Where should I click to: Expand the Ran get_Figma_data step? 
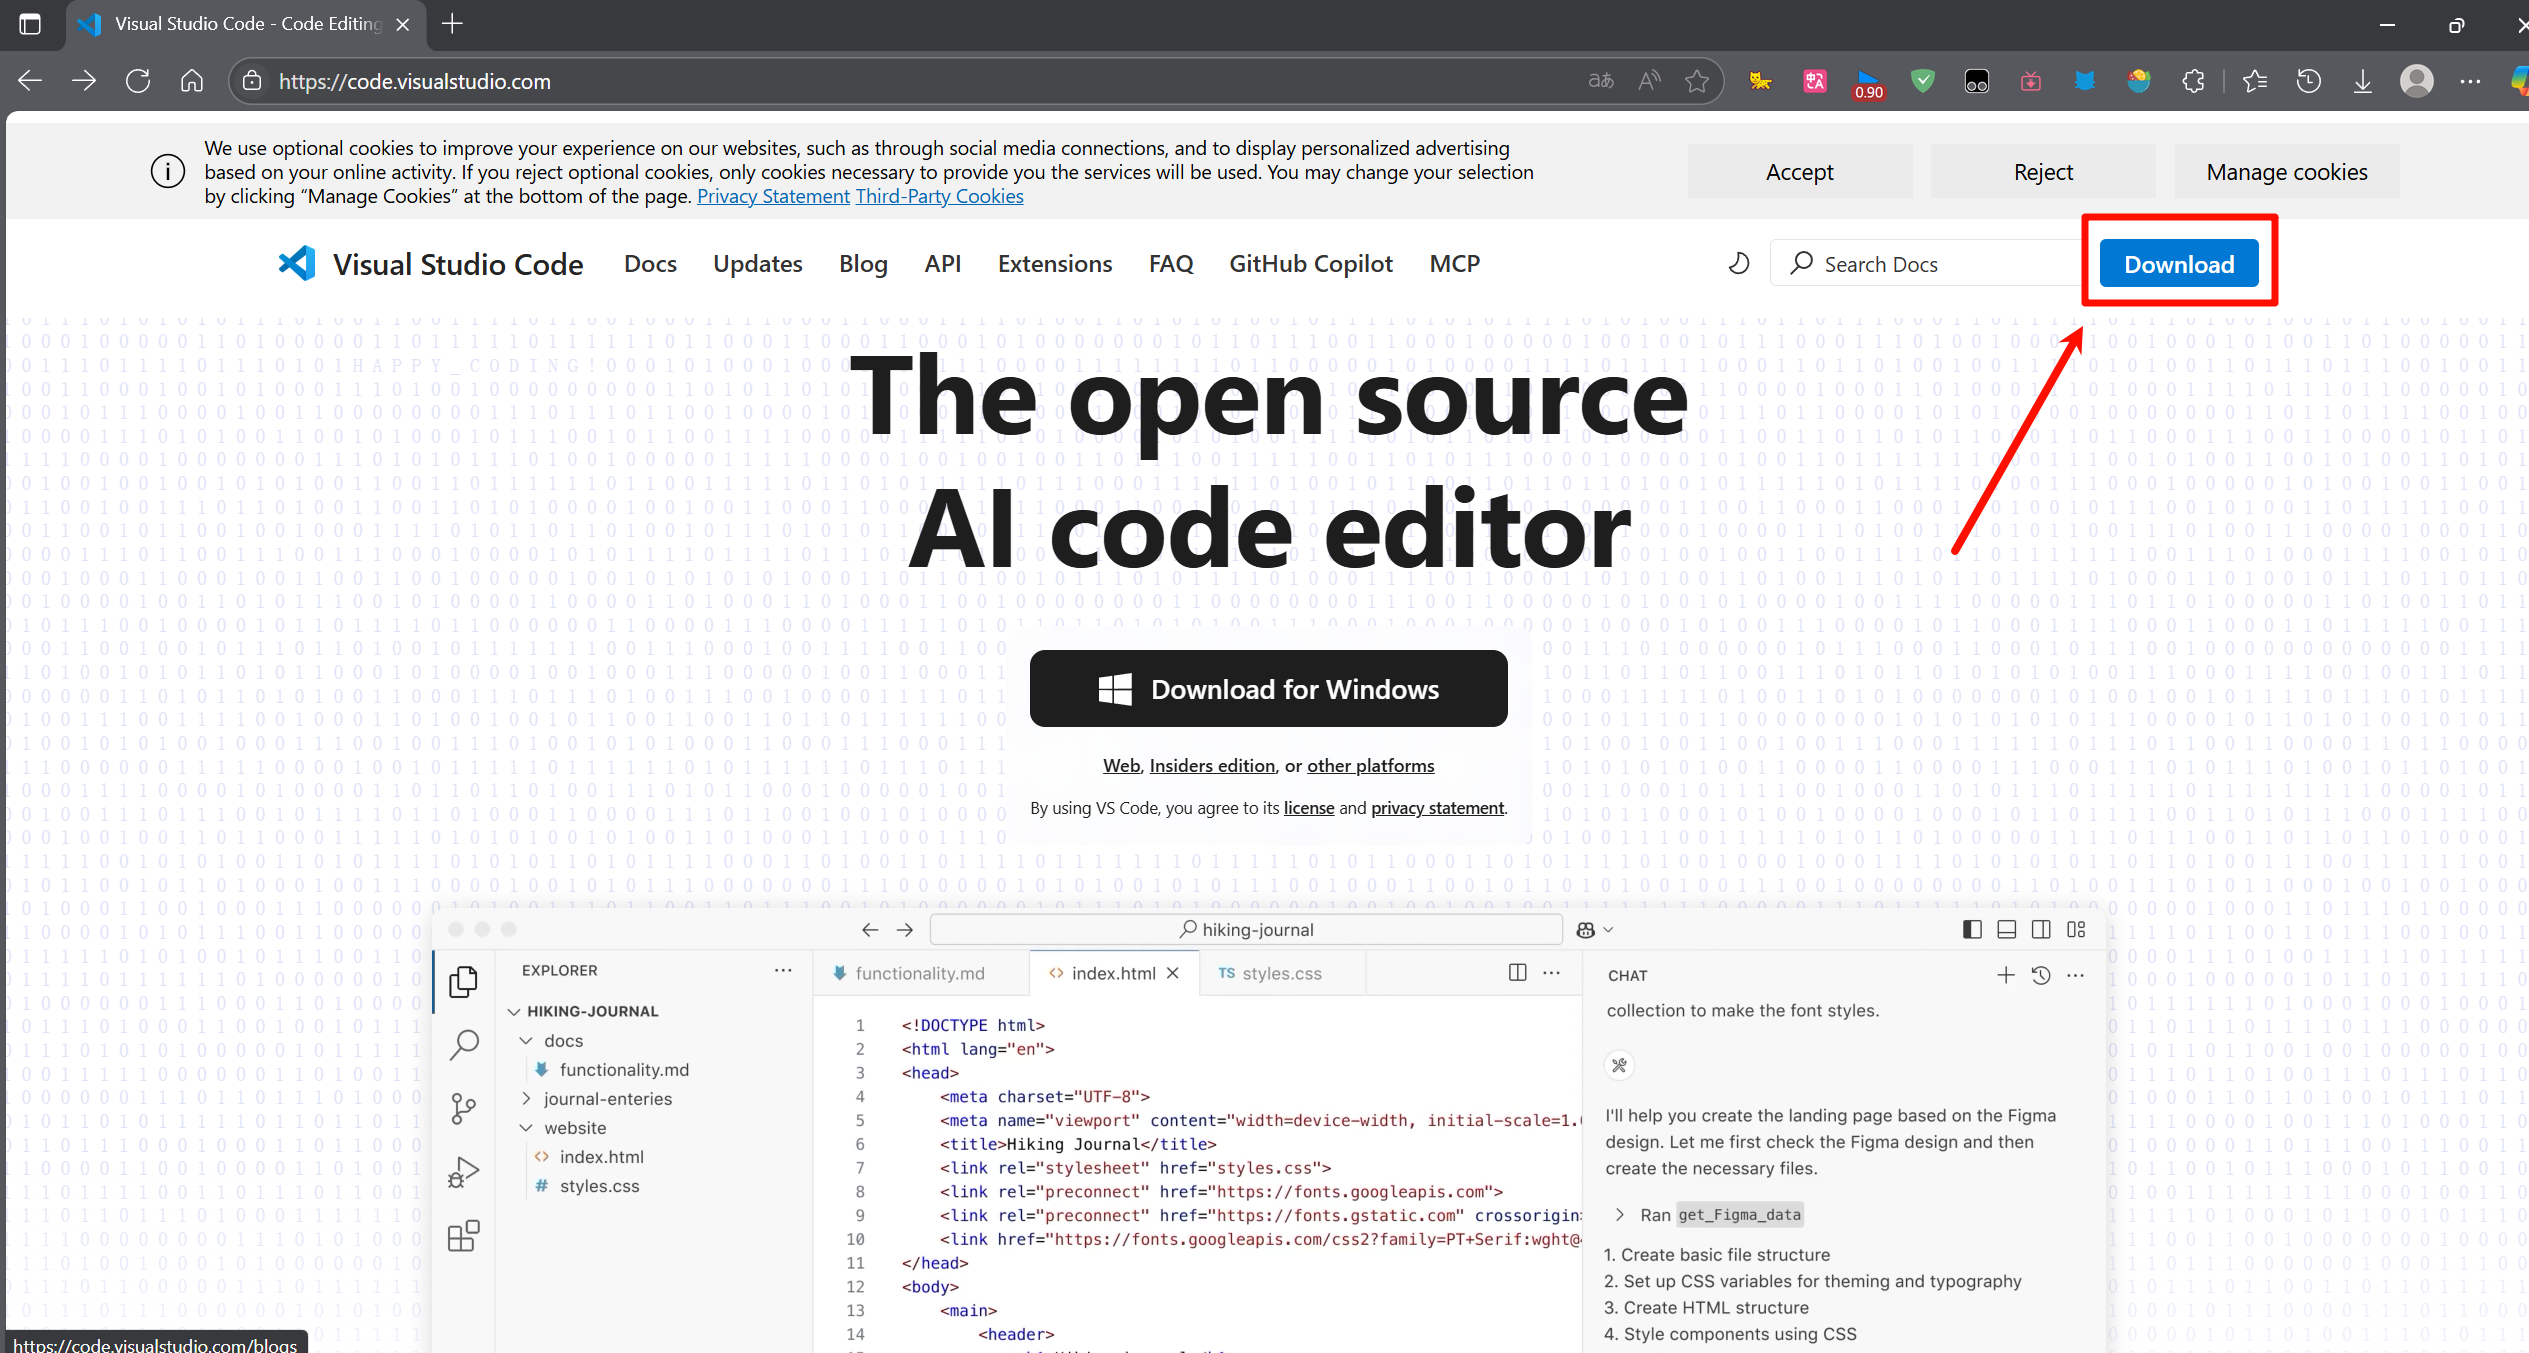(x=1619, y=1215)
